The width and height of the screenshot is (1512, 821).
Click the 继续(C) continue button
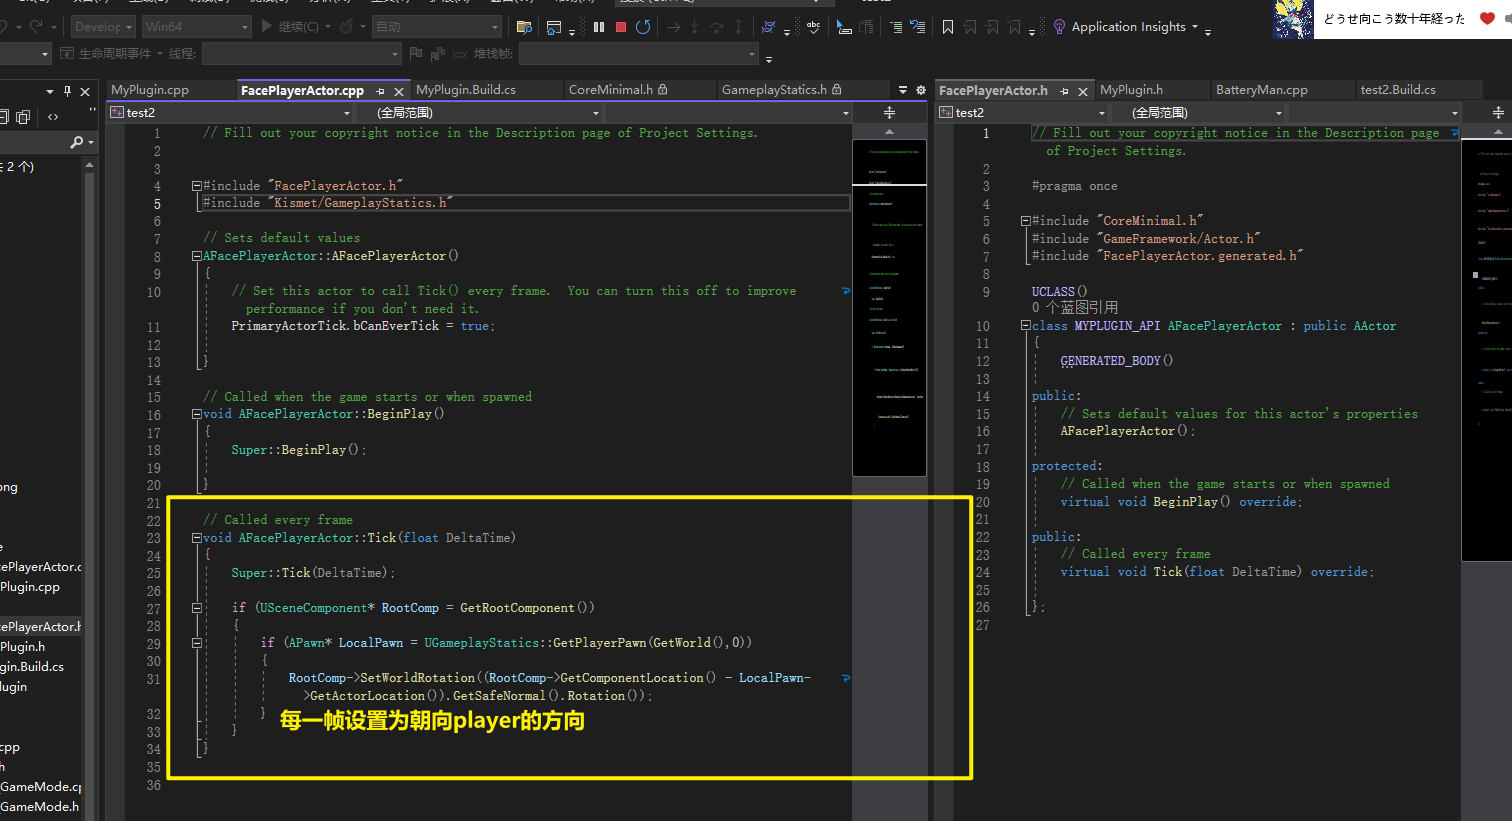tap(290, 27)
